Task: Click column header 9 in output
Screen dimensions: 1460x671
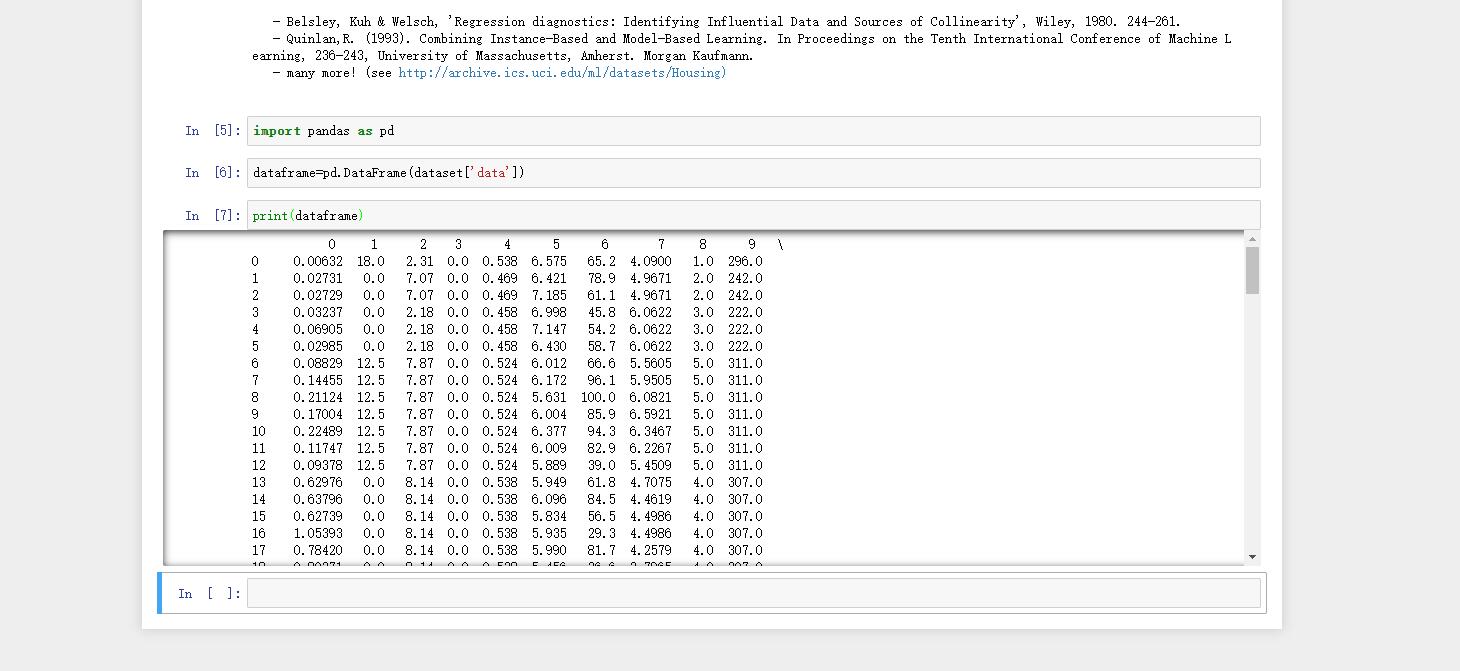Action: tap(752, 245)
